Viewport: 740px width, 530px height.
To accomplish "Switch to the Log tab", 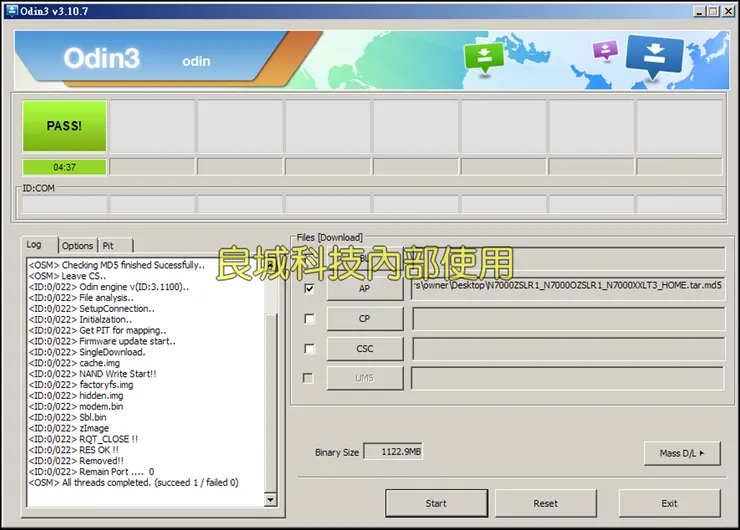I will coord(34,244).
